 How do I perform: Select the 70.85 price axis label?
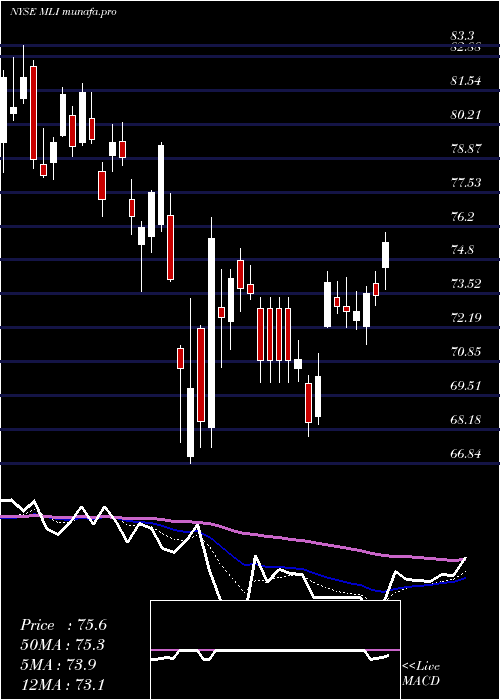466,352
